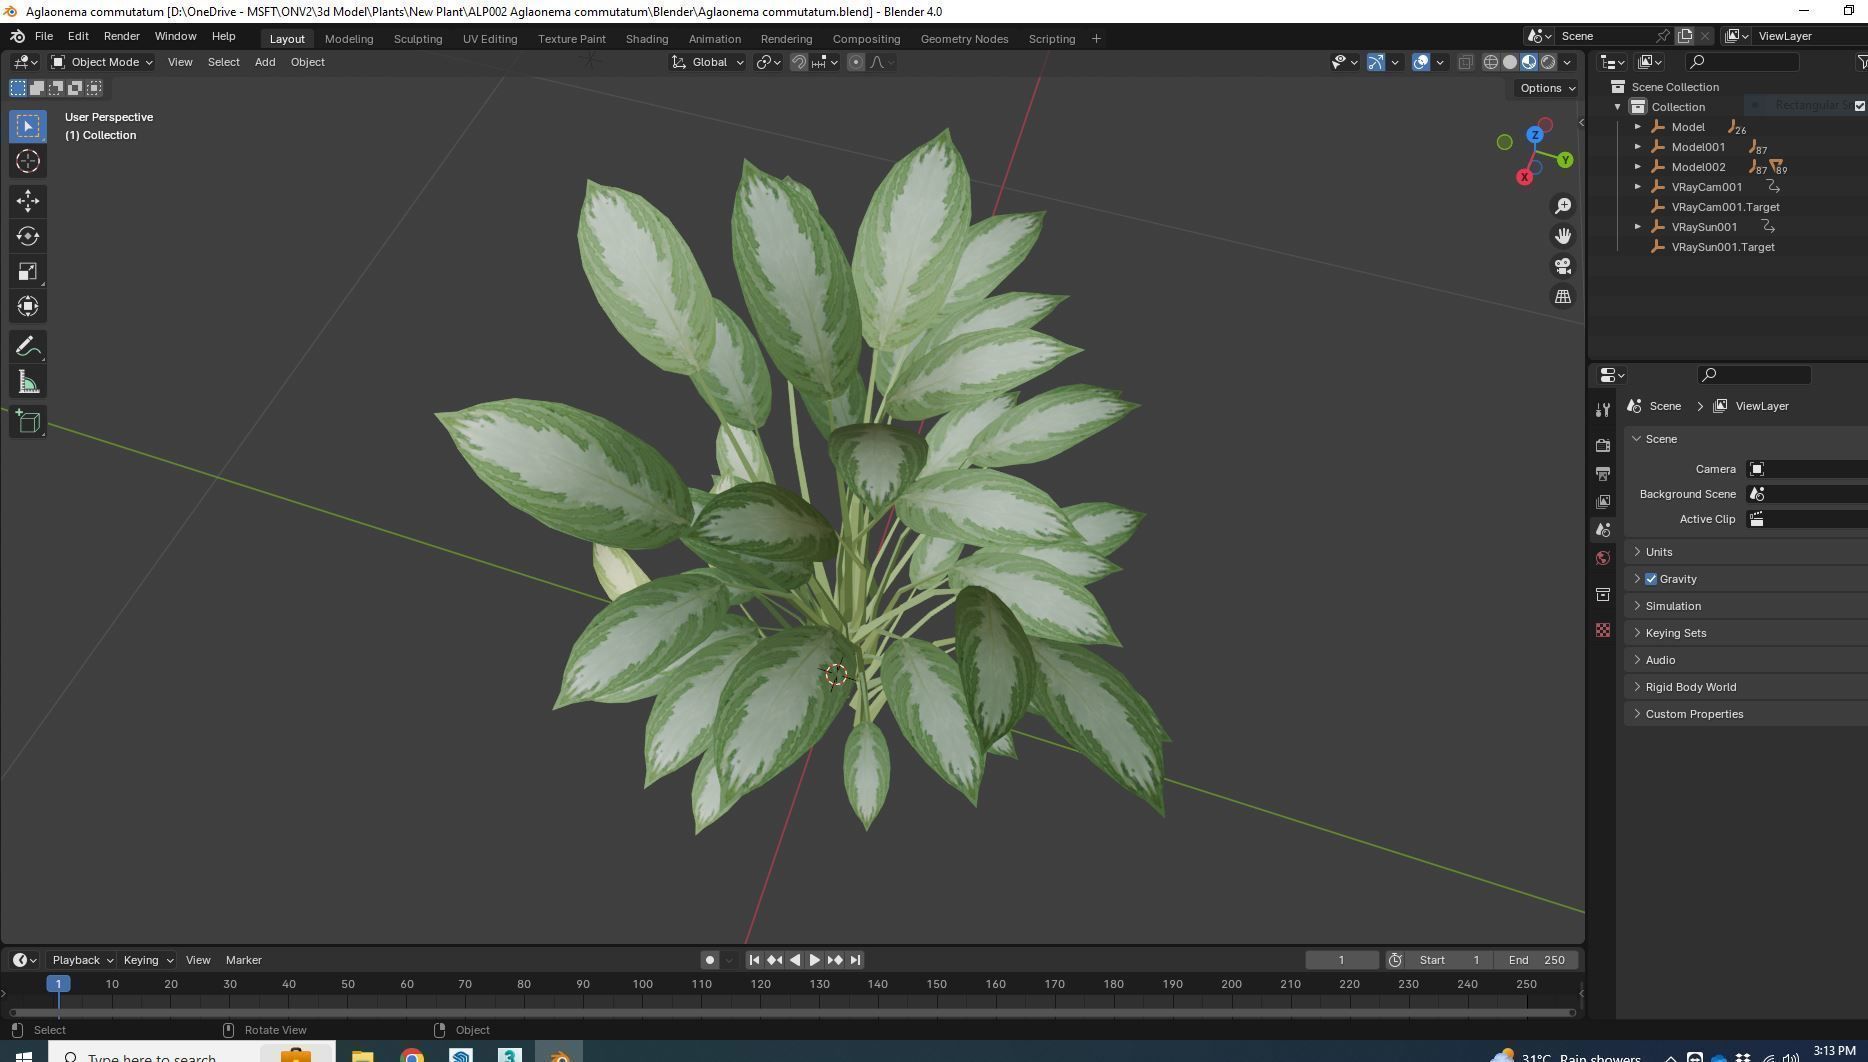Toggle X-ray view button
1868x1062 pixels.
pos(1465,62)
